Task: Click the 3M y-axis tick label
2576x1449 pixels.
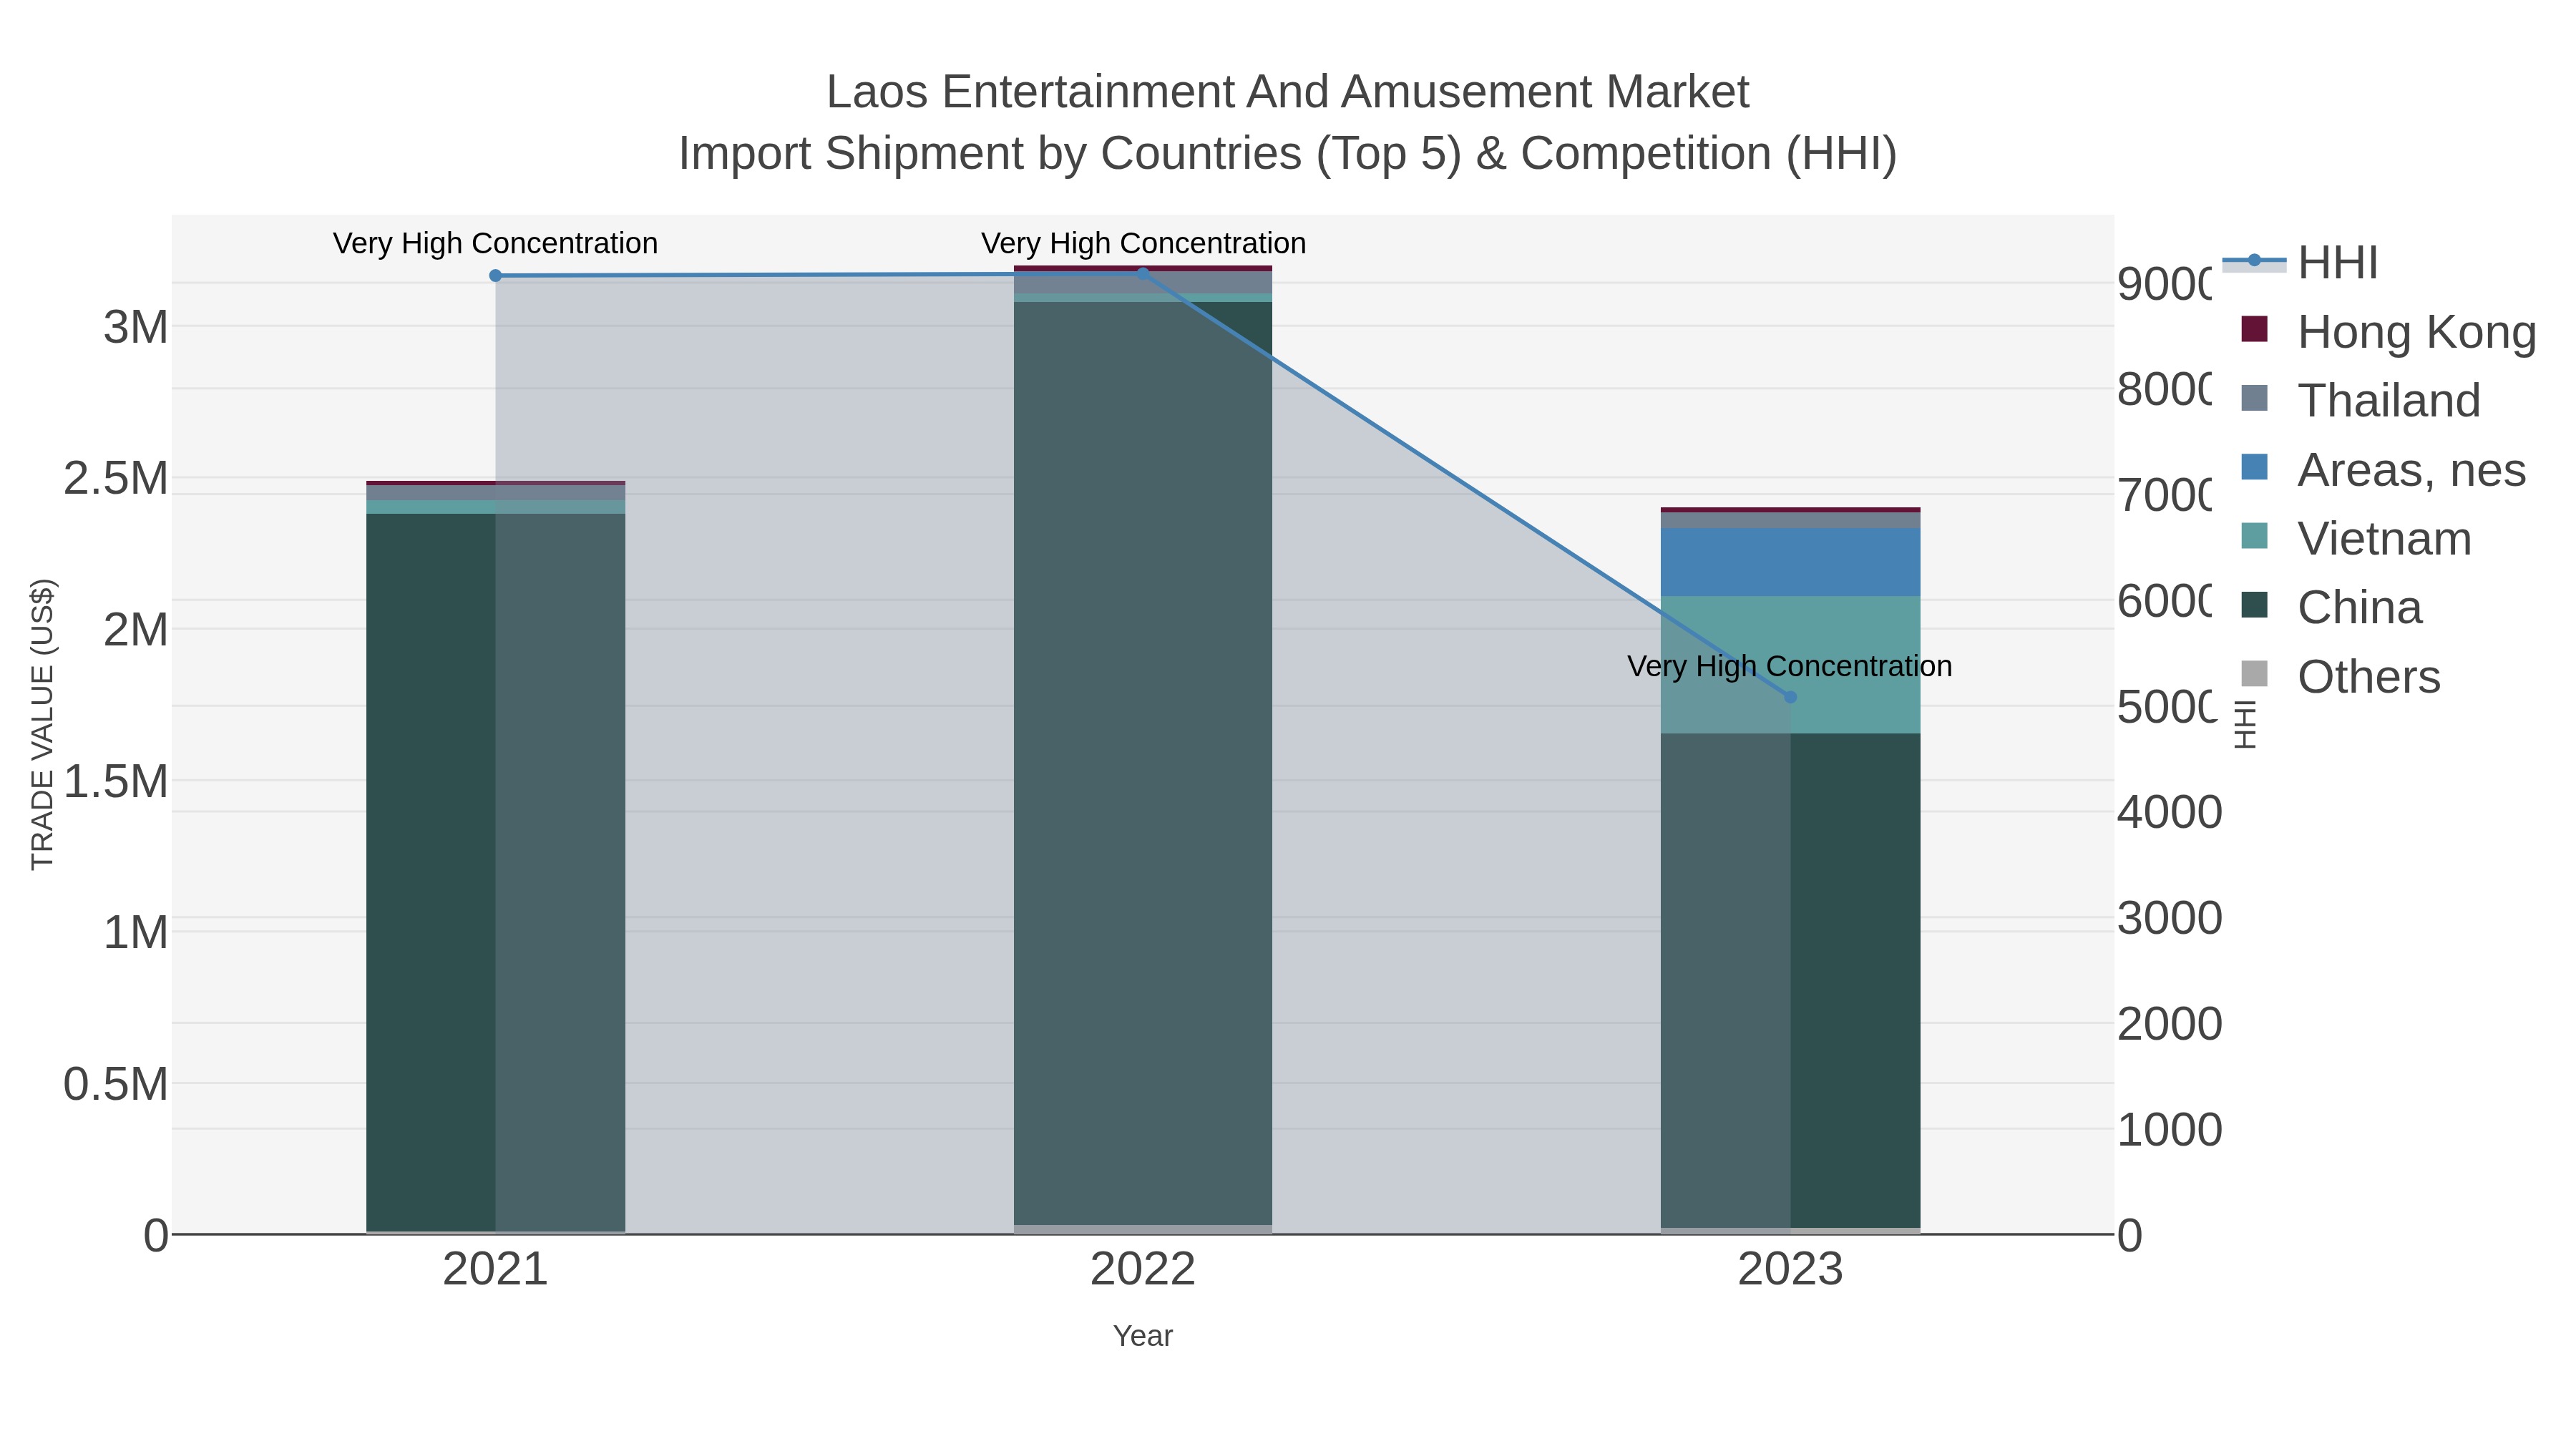Action: [136, 327]
